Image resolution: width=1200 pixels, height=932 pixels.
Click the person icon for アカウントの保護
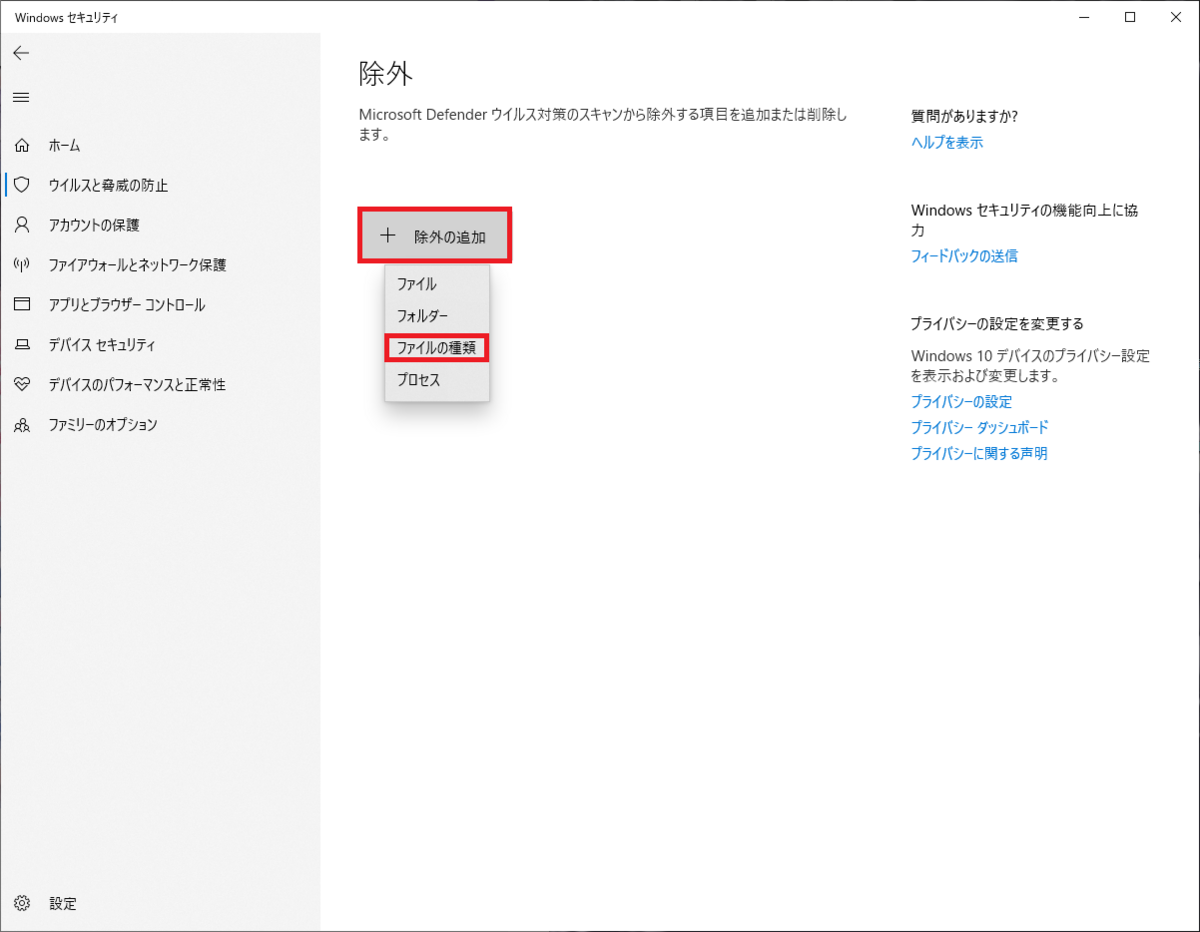[x=22, y=225]
